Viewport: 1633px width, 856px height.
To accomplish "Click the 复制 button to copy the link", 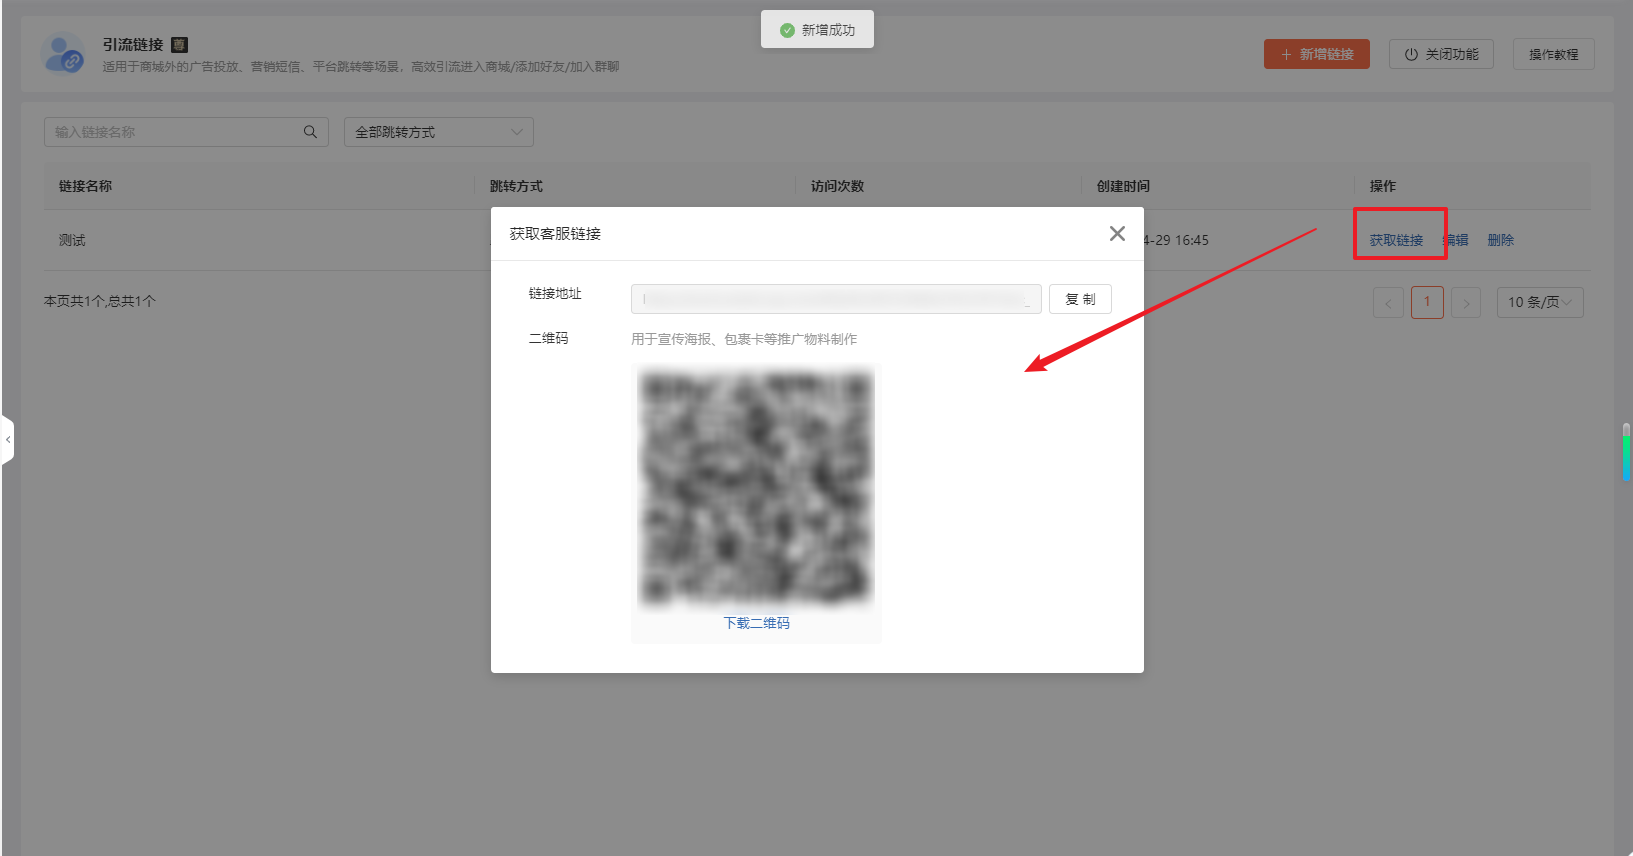I will coord(1080,299).
